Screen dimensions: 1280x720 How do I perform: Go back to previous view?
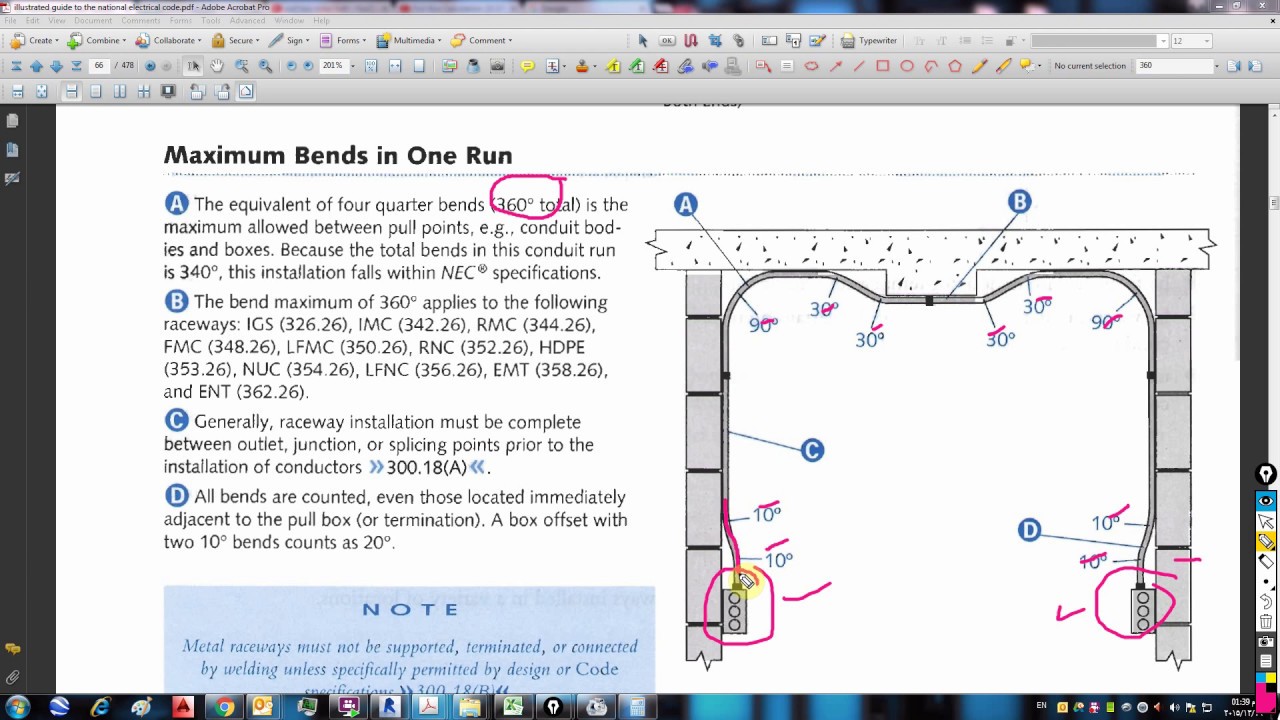(x=150, y=66)
